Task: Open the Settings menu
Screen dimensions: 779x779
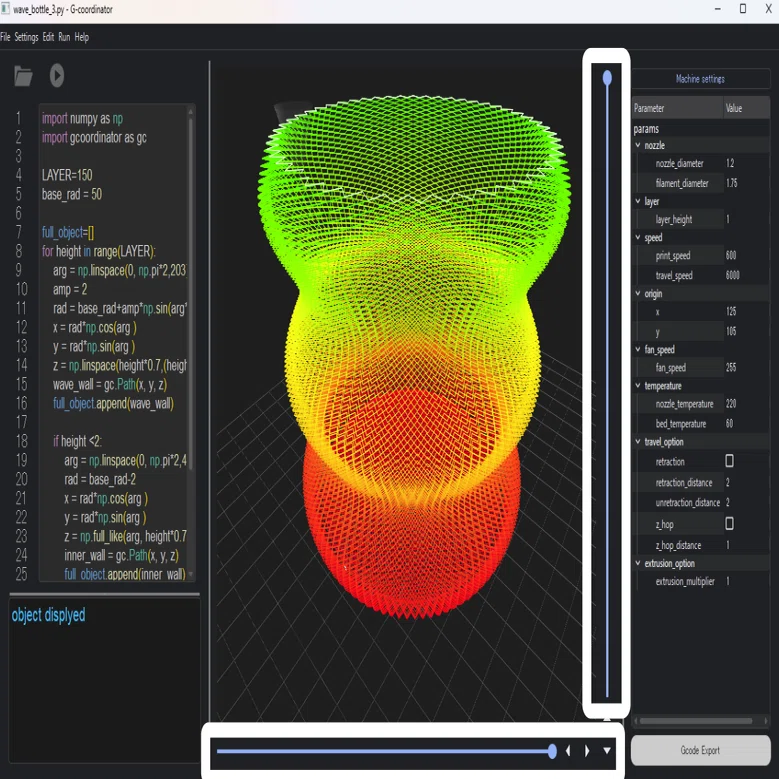Action: pyautogui.click(x=26, y=37)
